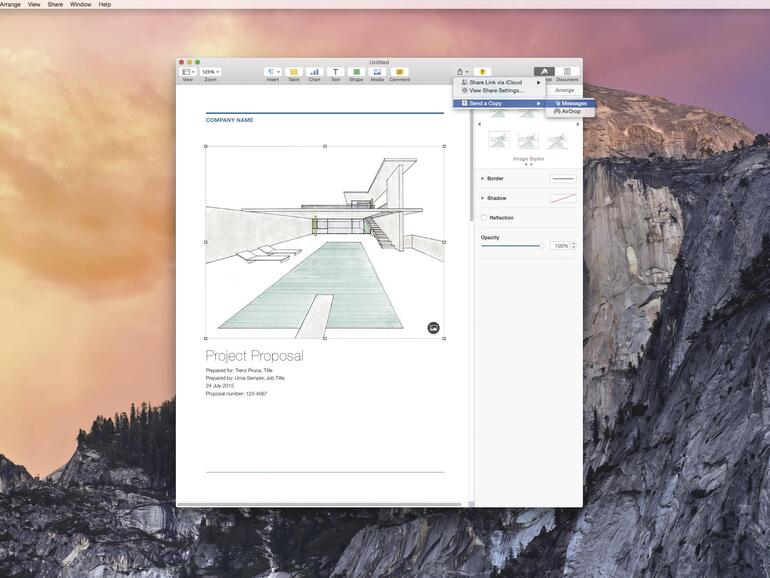Open the 125% zoom dropdown
Screen dimensions: 770x578
210,72
